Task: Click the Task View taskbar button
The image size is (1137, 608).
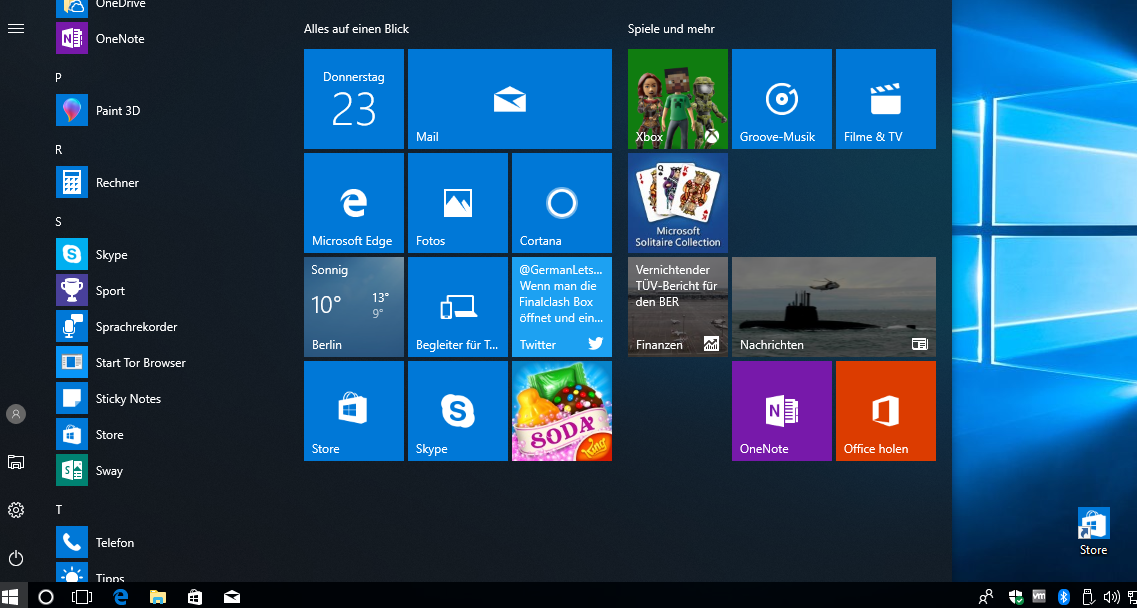Action: point(82,597)
